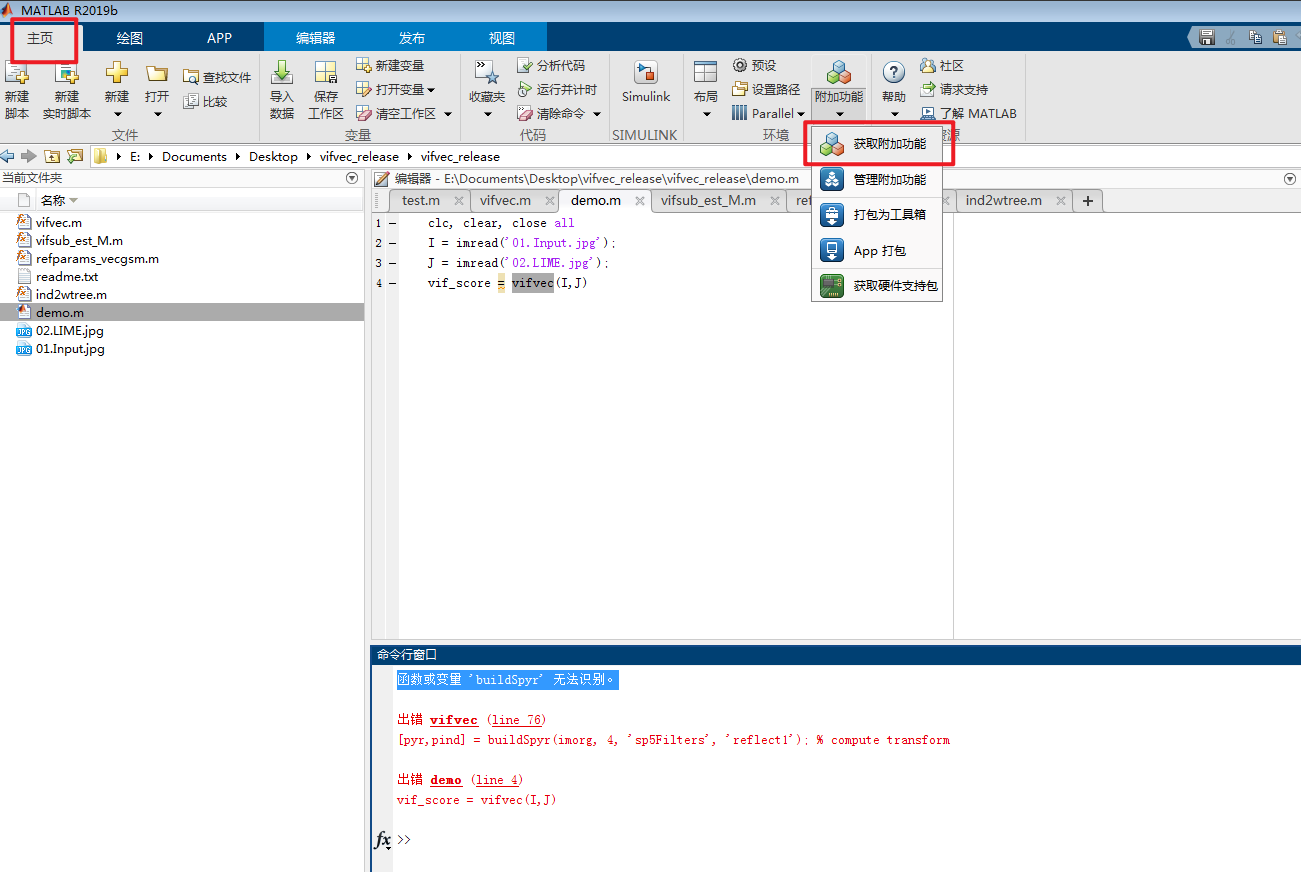The height and width of the screenshot is (872, 1301).
Task: Open the Parallel dropdown
Action: [x=795, y=113]
